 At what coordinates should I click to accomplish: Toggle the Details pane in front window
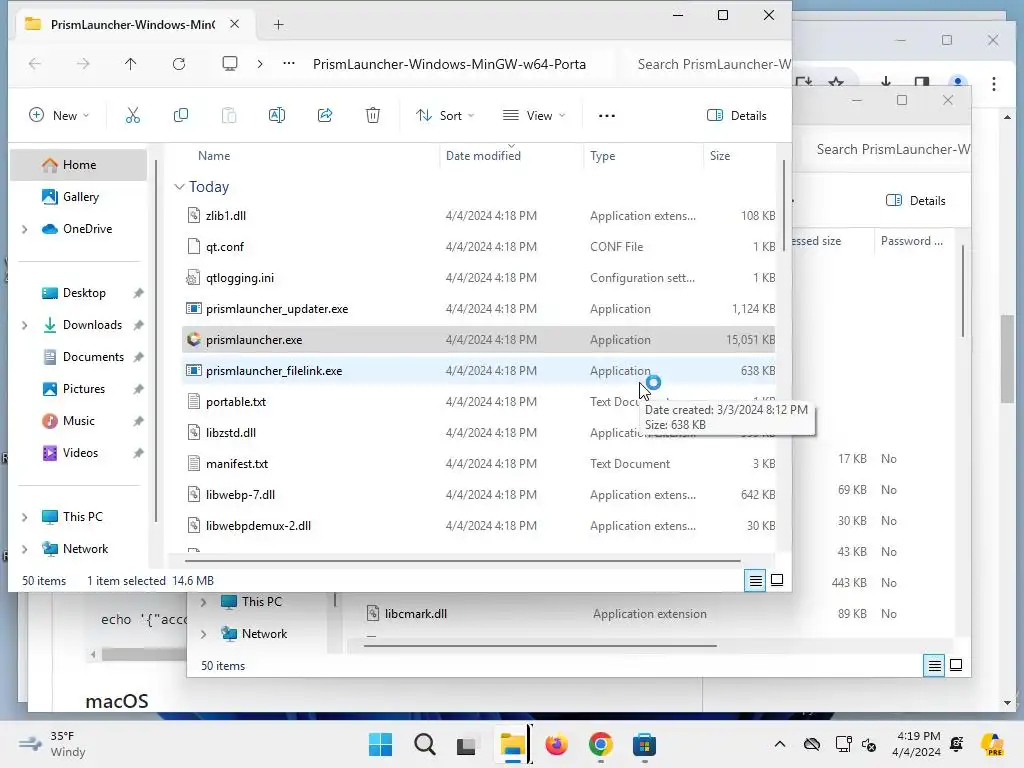click(x=737, y=116)
